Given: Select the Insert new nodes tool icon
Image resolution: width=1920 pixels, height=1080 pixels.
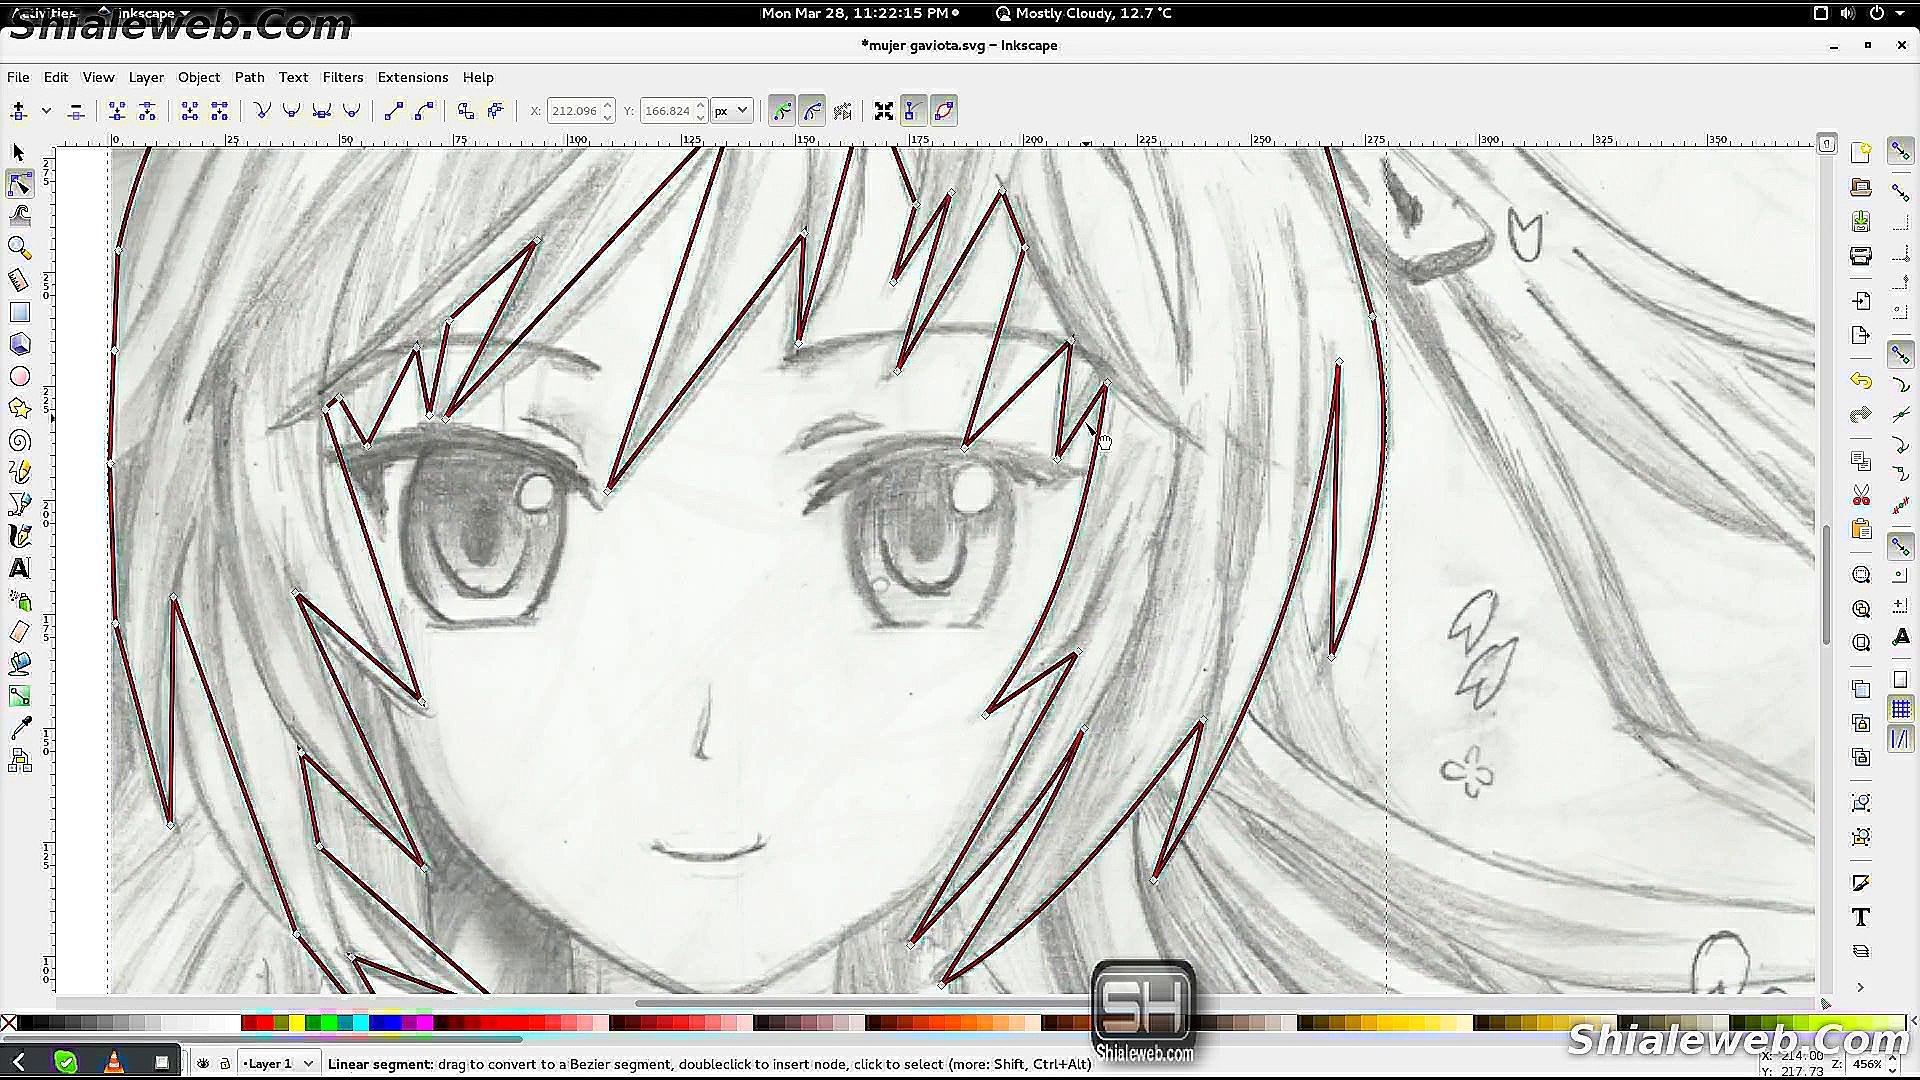Looking at the screenshot, I should coord(18,110).
